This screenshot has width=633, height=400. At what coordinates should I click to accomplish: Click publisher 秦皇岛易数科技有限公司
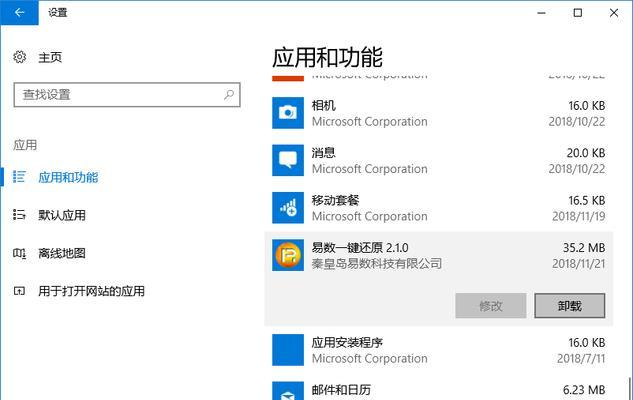377,264
